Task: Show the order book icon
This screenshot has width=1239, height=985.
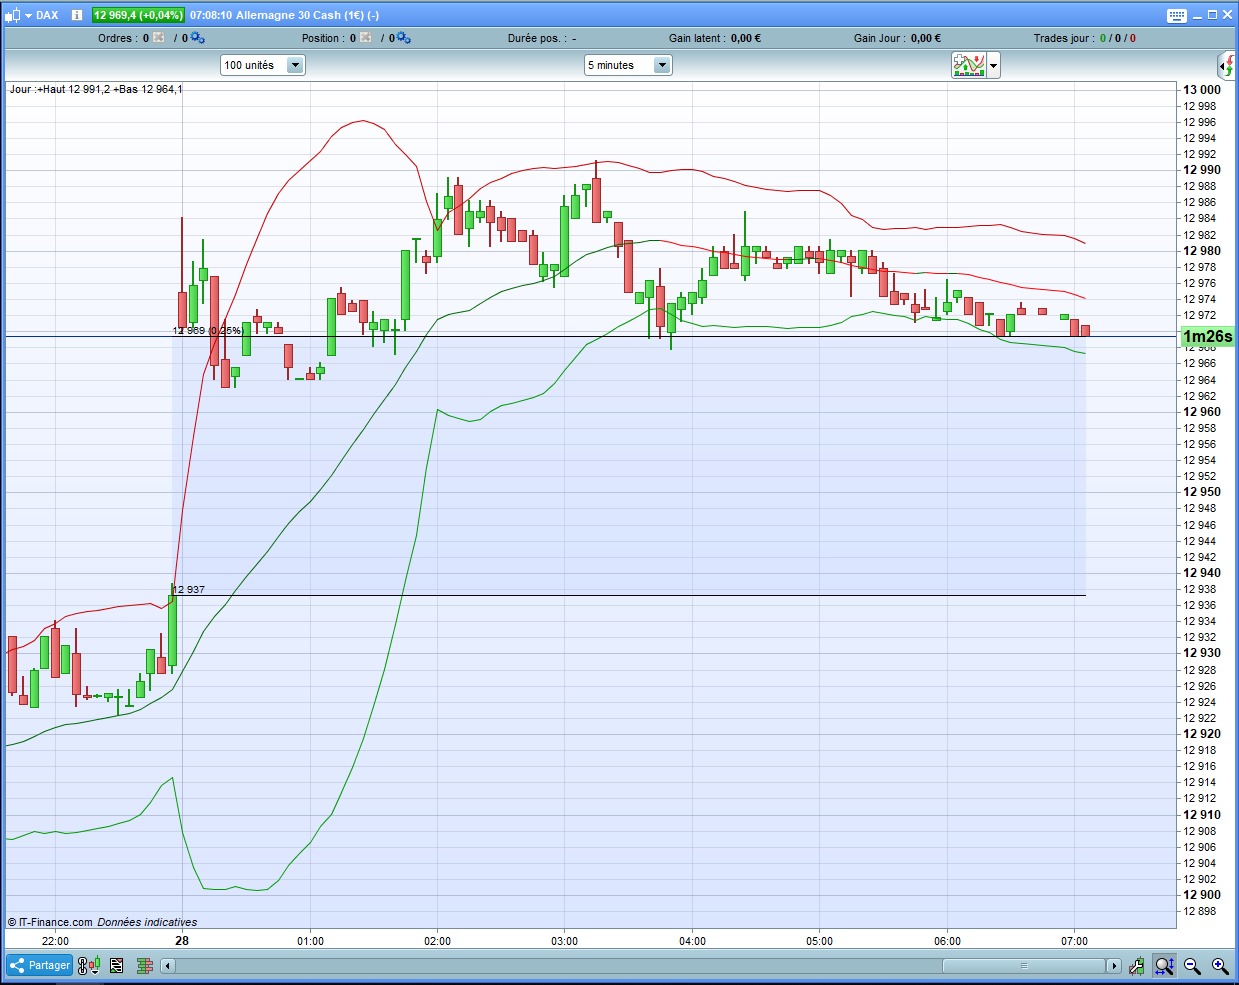Action: click(145, 965)
